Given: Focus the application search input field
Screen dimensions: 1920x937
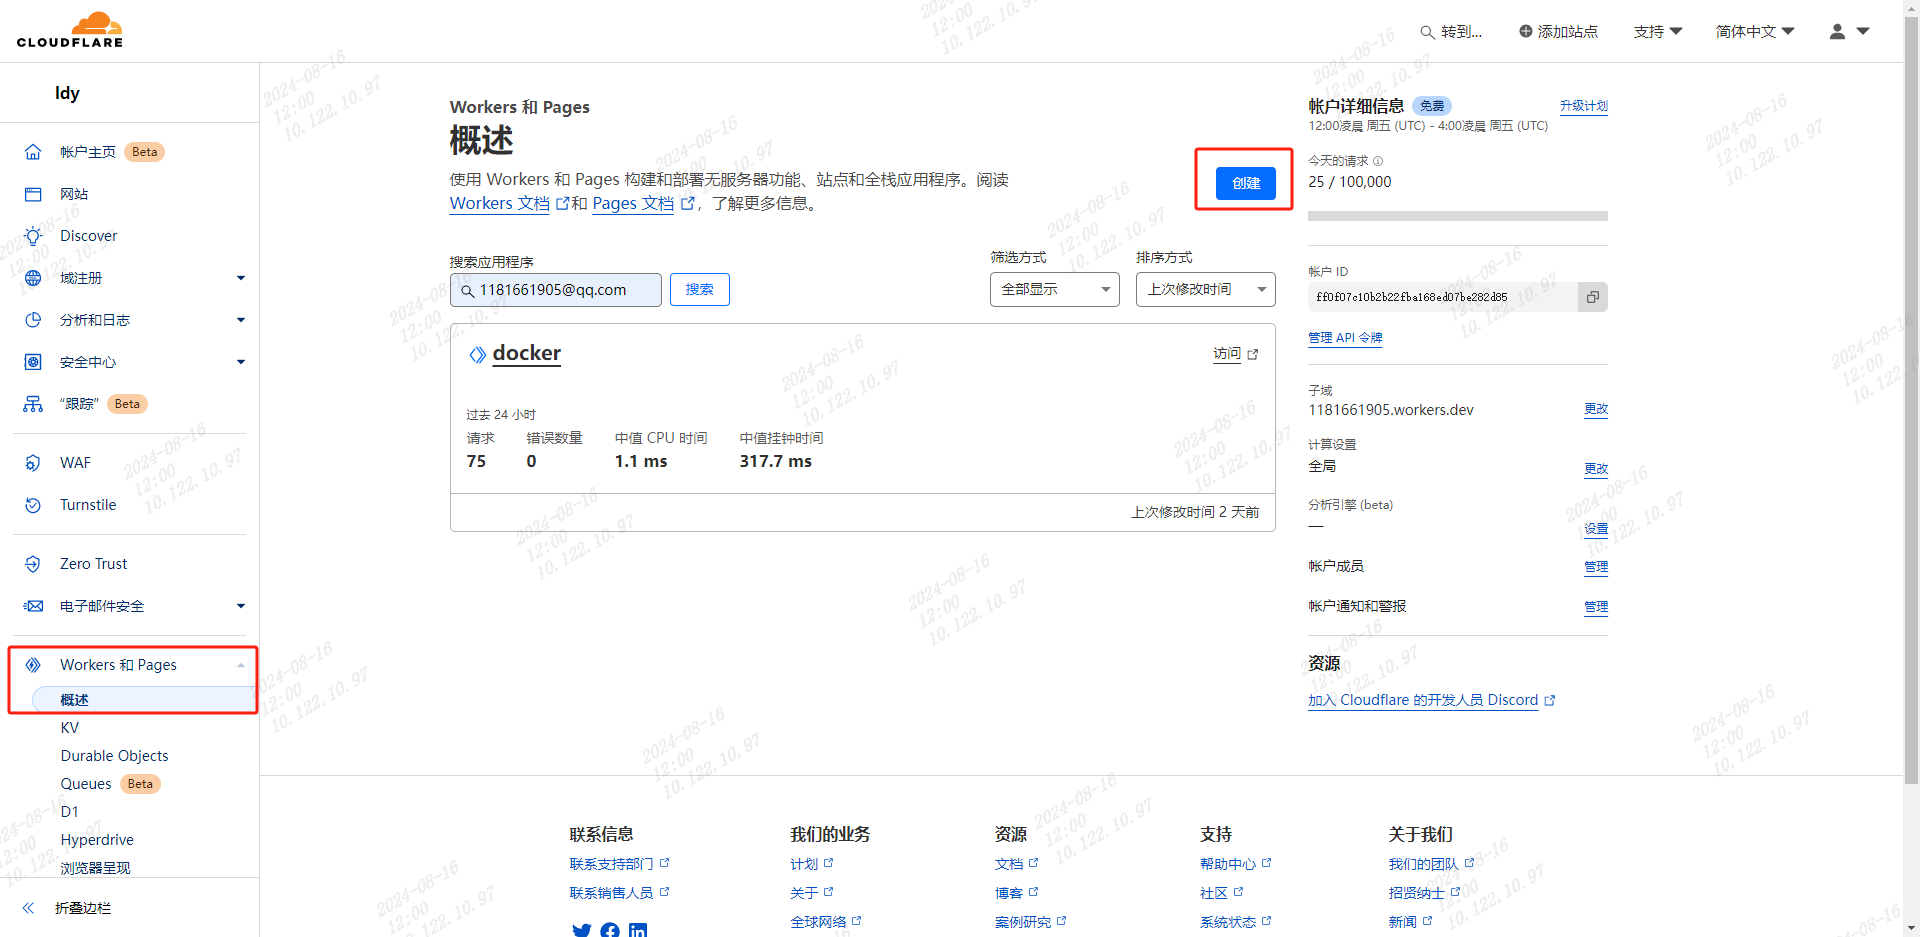Looking at the screenshot, I should (556, 290).
